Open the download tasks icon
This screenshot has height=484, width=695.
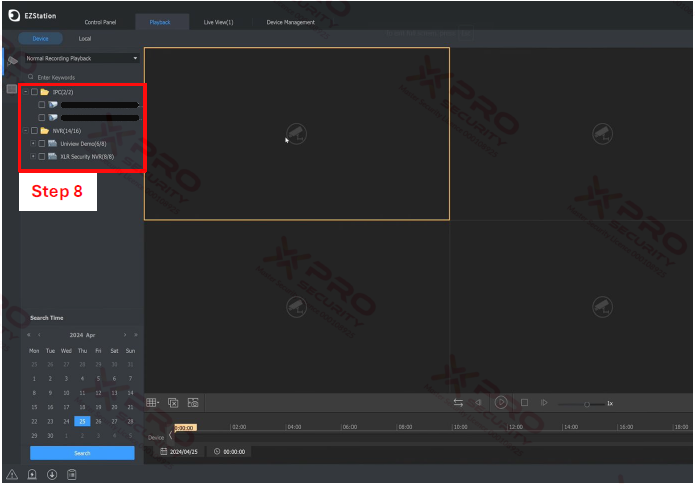[x=52, y=474]
